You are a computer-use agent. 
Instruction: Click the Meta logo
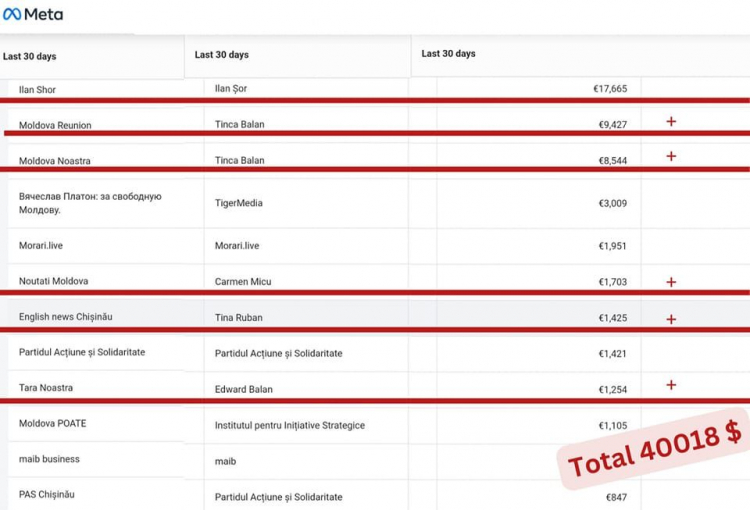point(33,14)
